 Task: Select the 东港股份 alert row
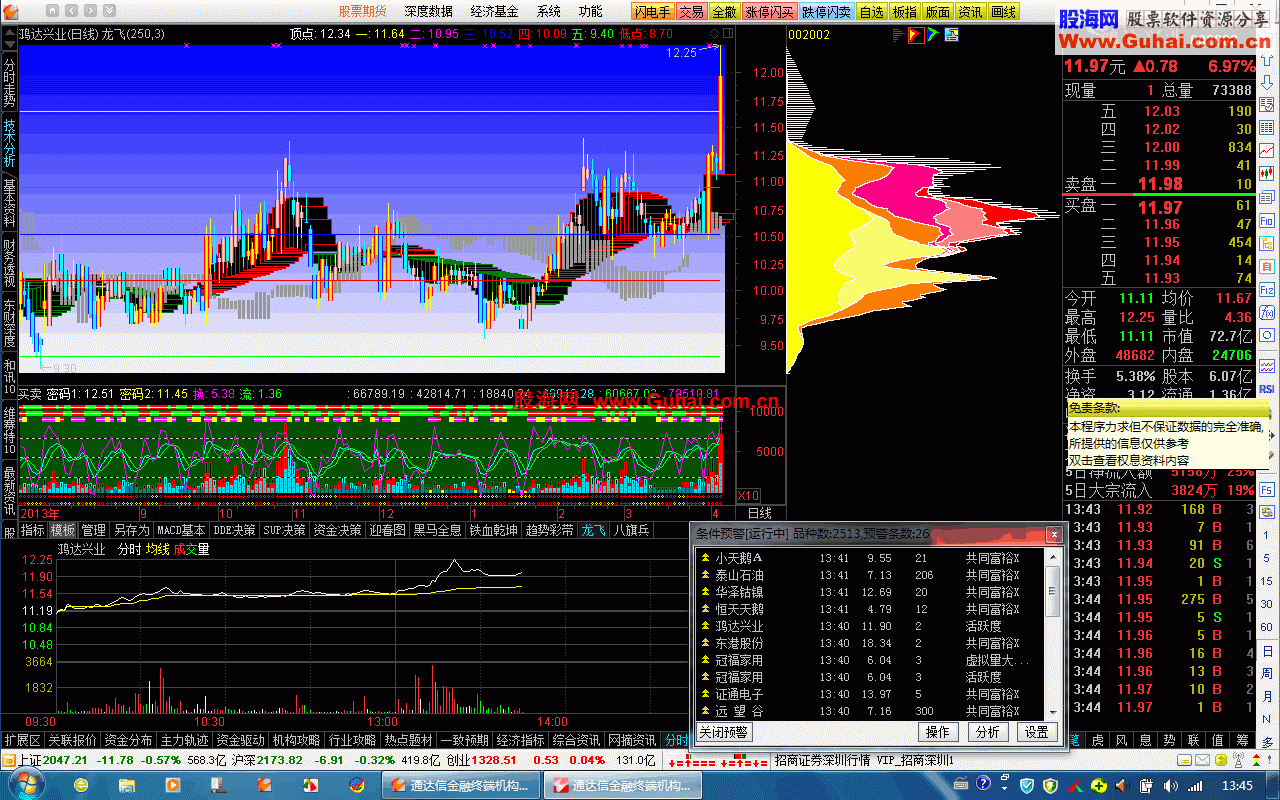pos(870,643)
